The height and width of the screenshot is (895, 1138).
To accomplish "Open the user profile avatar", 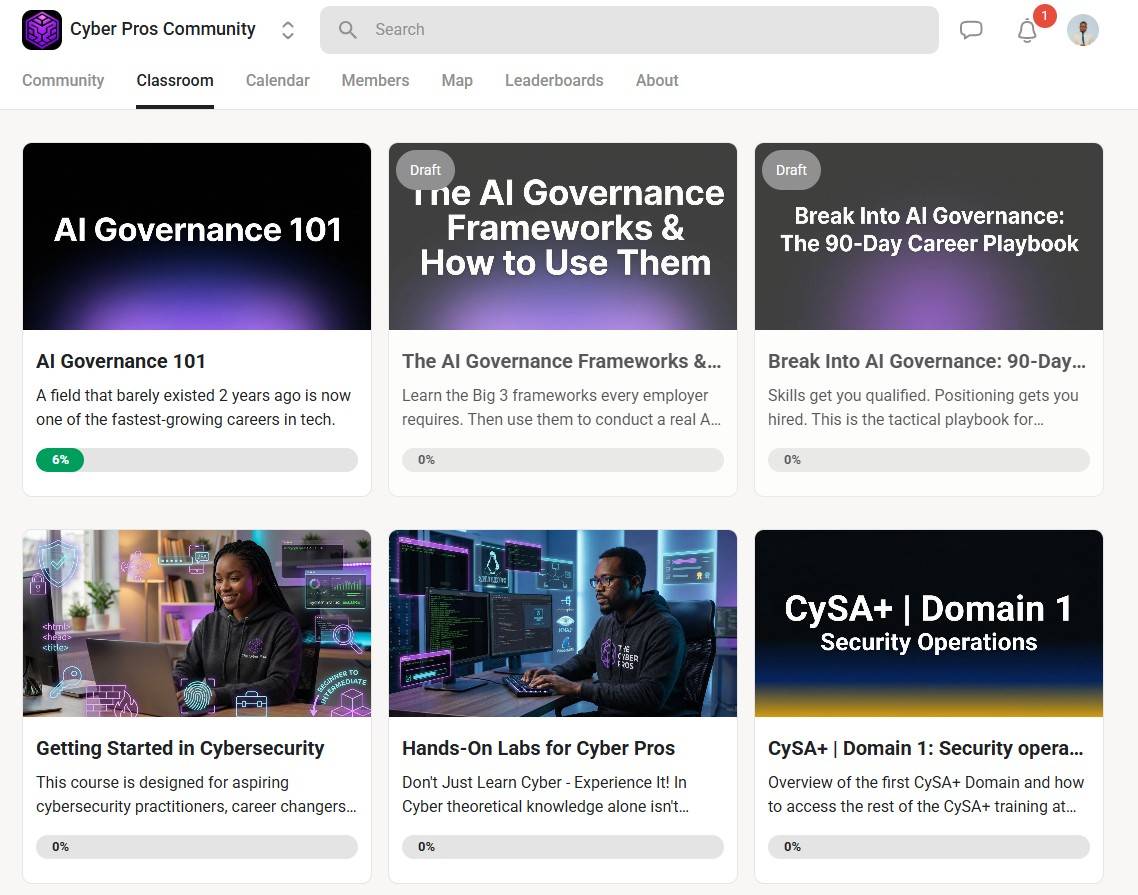I will coord(1082,30).
